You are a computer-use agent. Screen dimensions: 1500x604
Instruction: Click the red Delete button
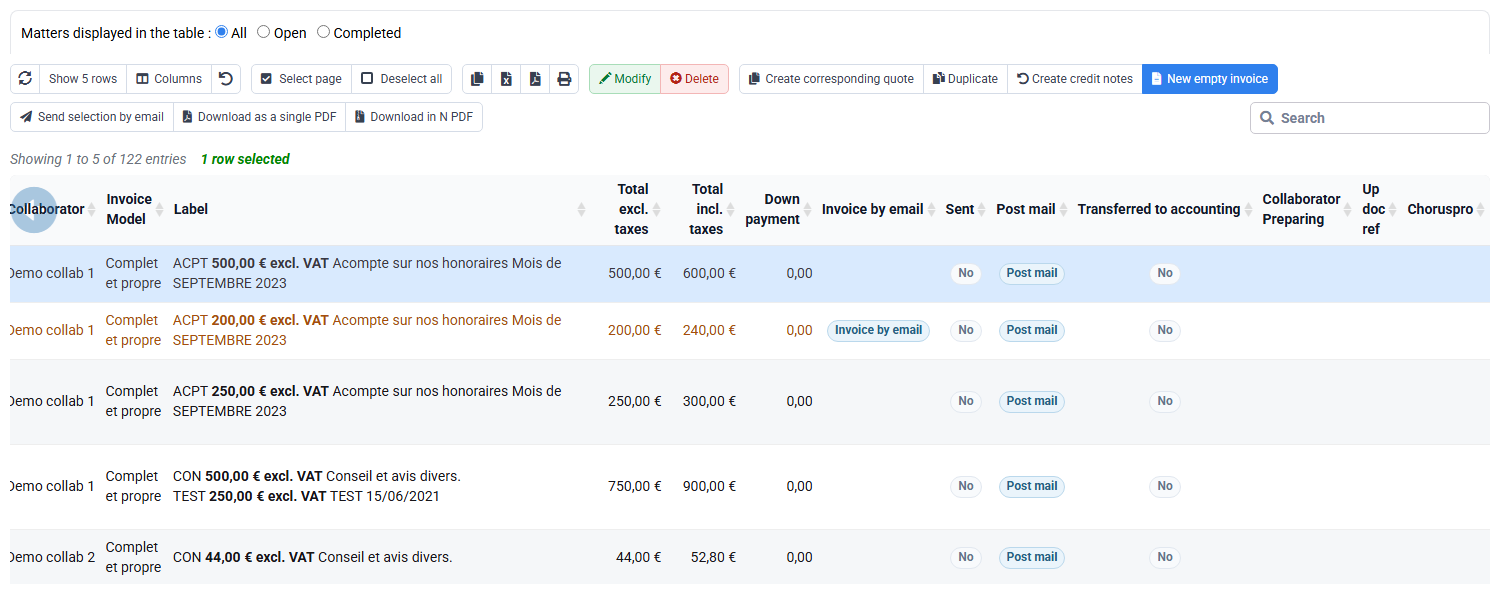(695, 79)
